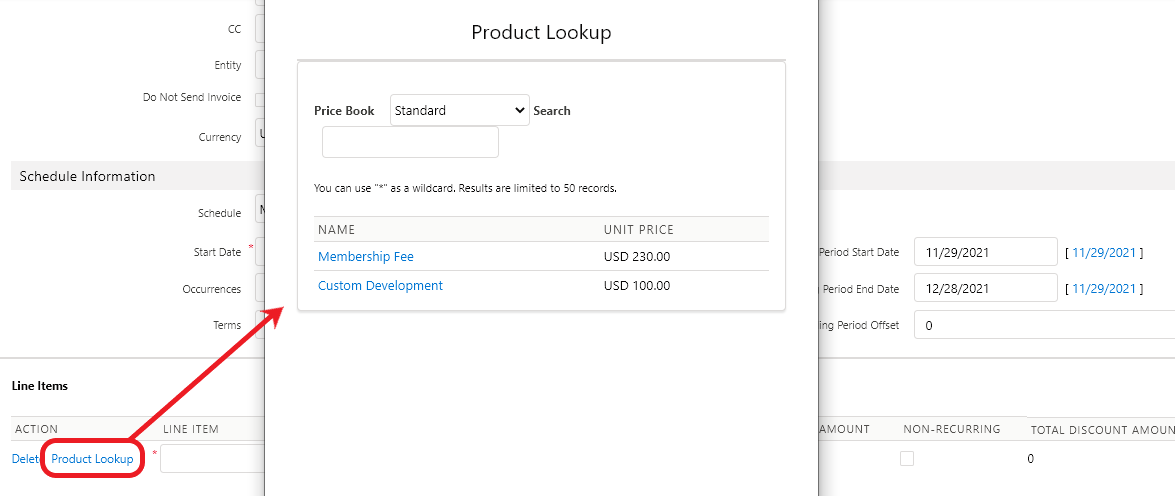Click the Period End Date field

click(x=986, y=289)
